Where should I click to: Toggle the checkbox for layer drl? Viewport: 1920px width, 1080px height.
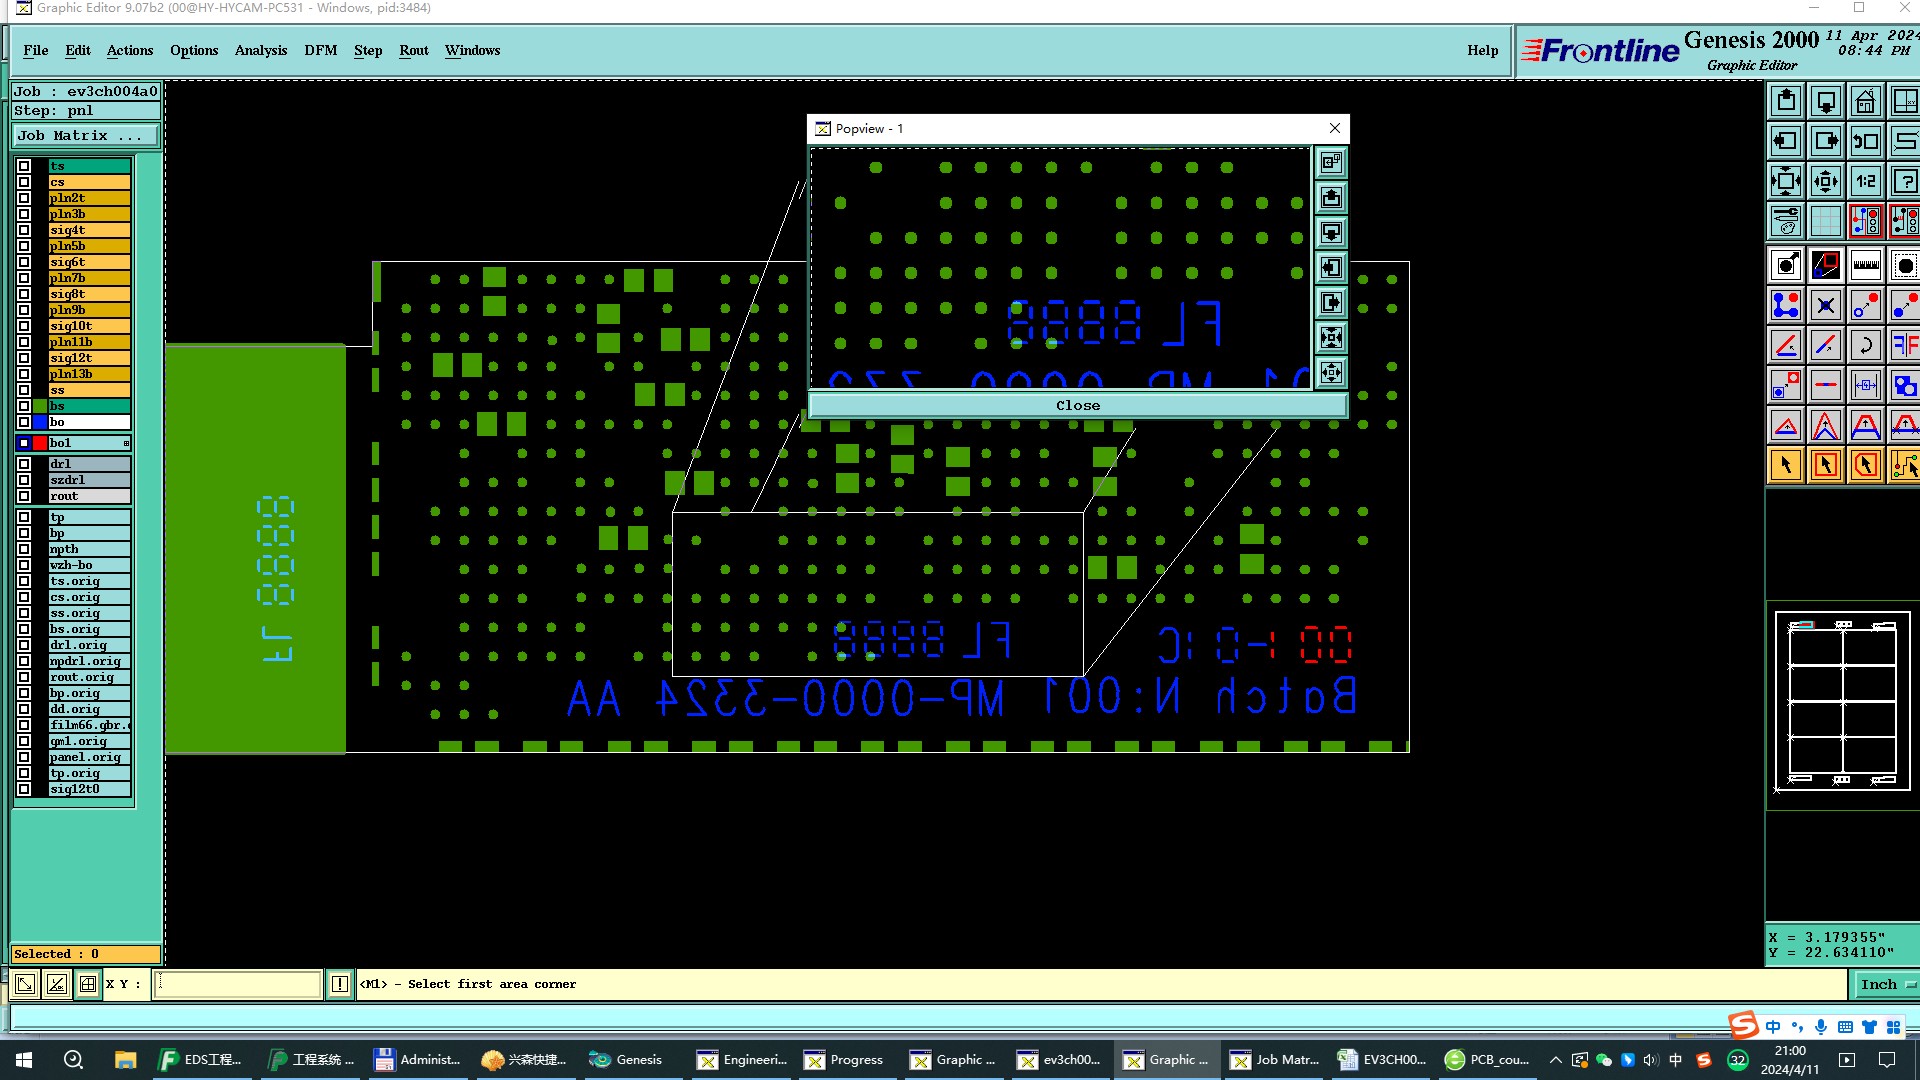coord(24,464)
